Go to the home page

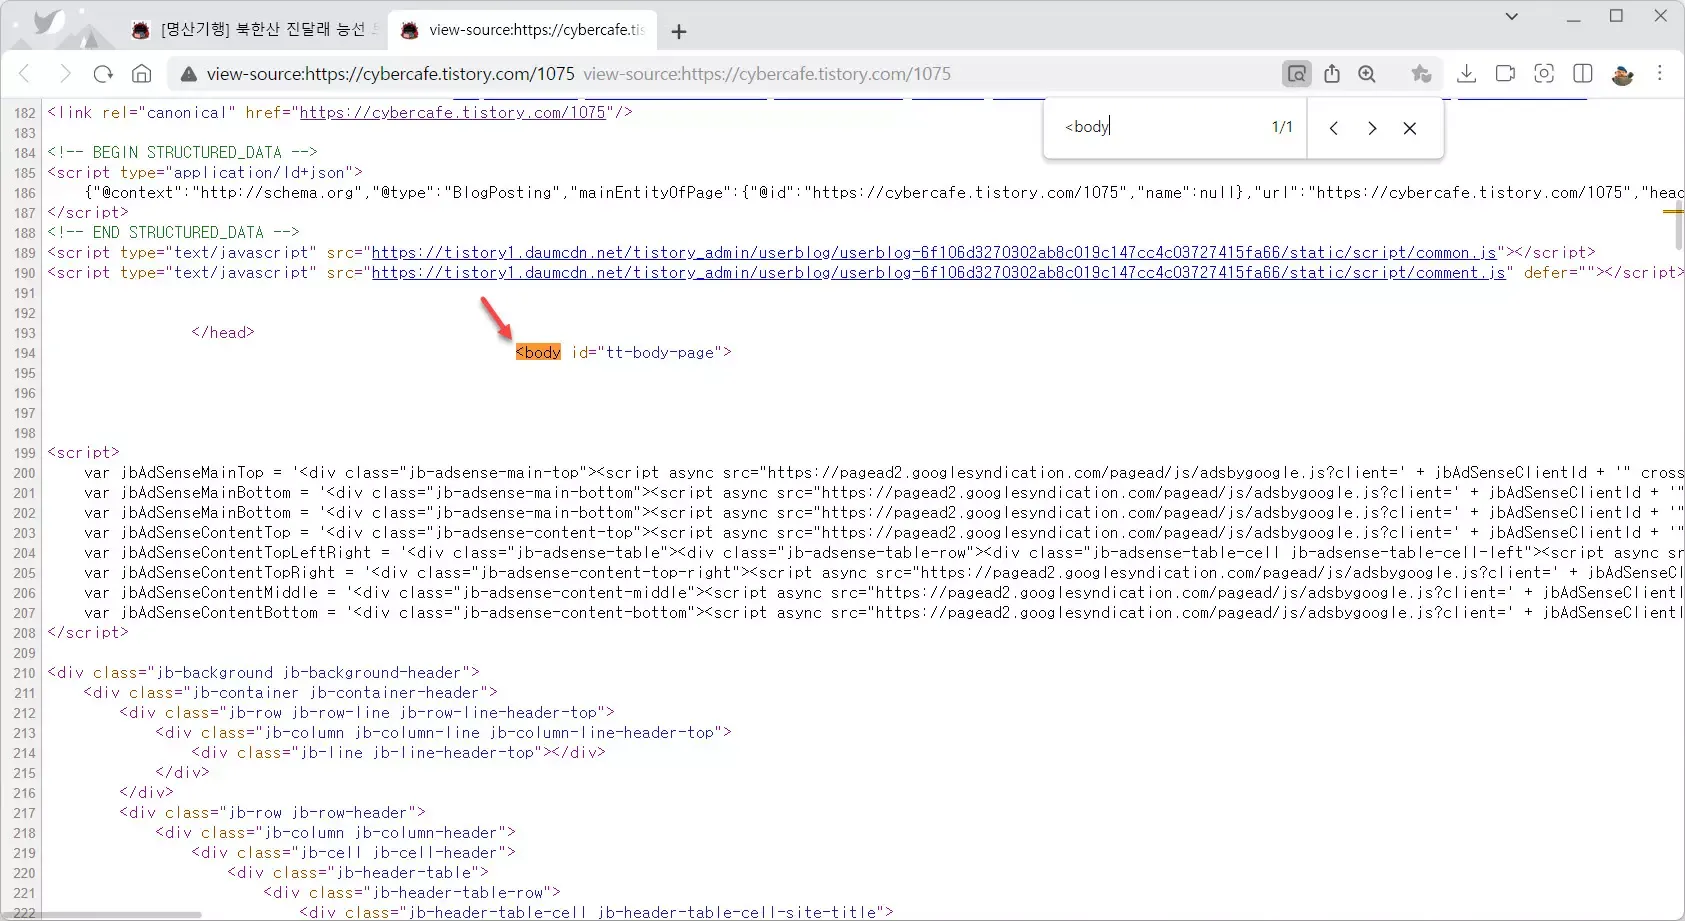142,74
